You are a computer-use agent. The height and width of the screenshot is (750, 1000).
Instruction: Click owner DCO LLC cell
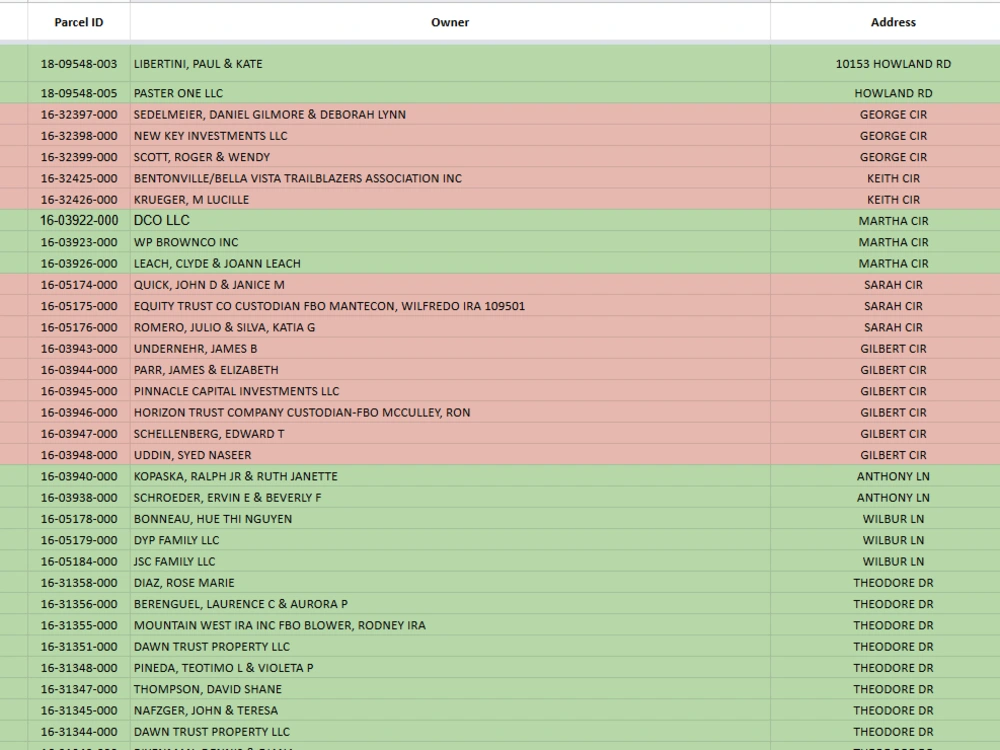point(450,221)
